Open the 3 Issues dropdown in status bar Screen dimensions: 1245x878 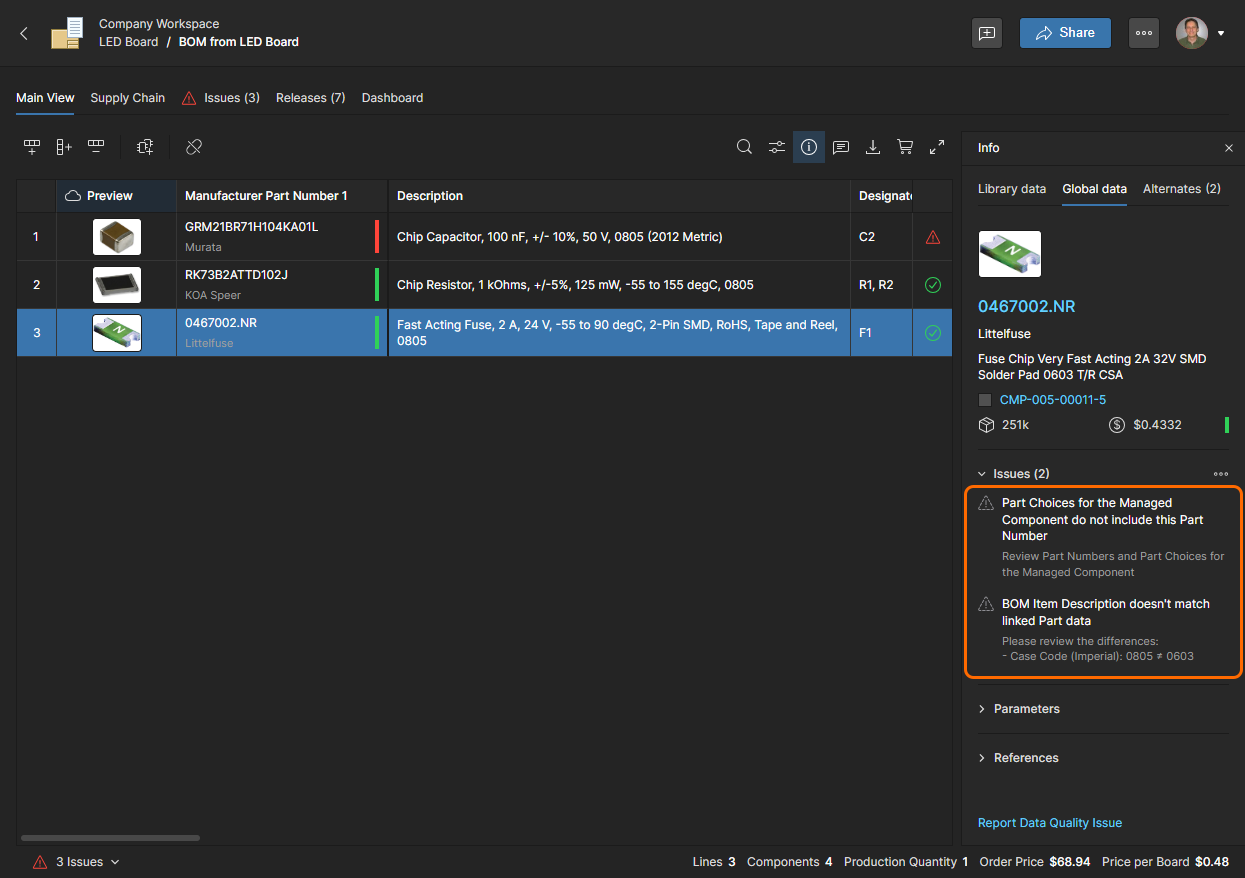[x=87, y=862]
